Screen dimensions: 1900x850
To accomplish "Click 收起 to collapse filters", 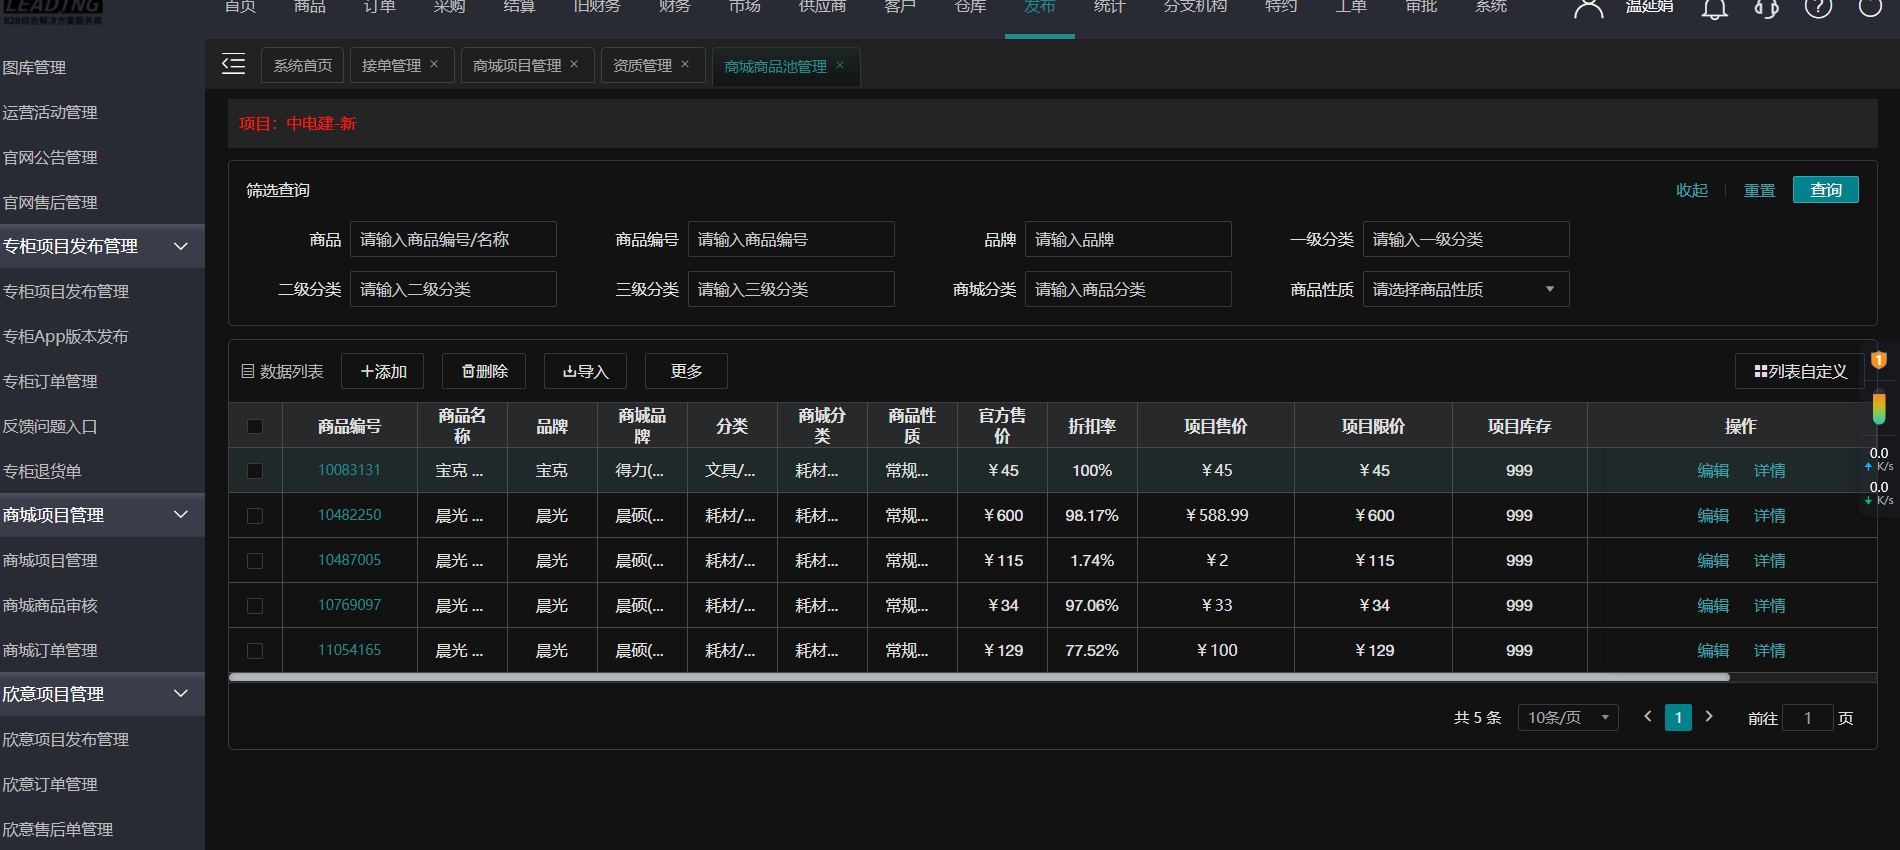I will pyautogui.click(x=1692, y=190).
